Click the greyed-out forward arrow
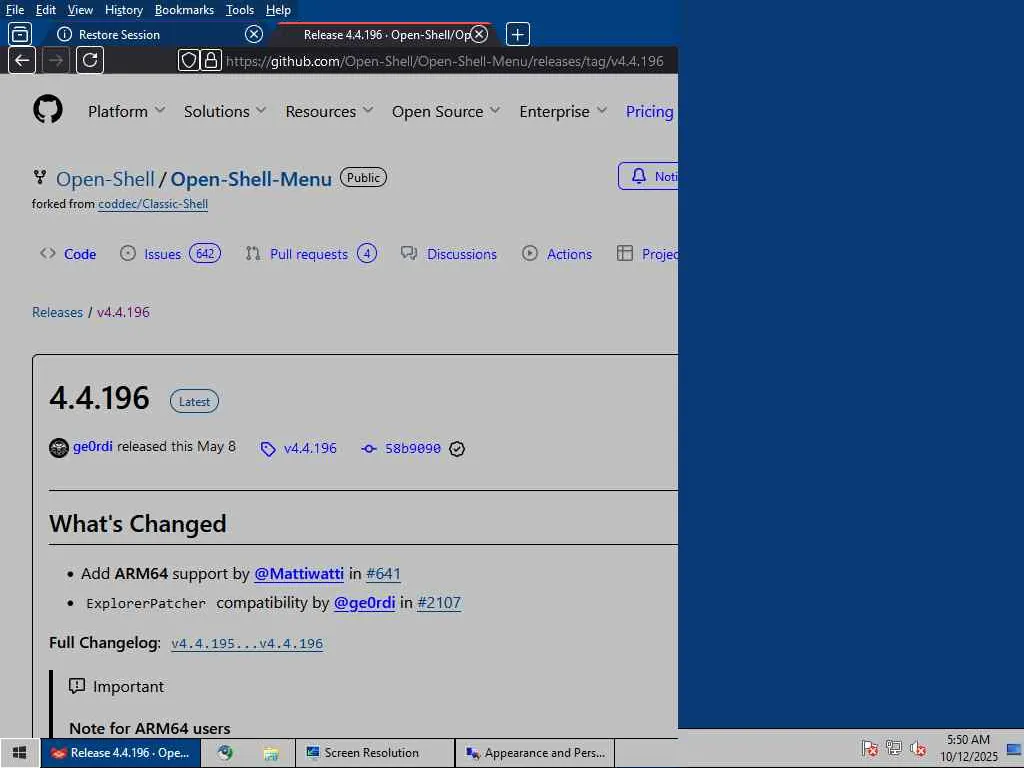The height and width of the screenshot is (768, 1024). pos(56,61)
